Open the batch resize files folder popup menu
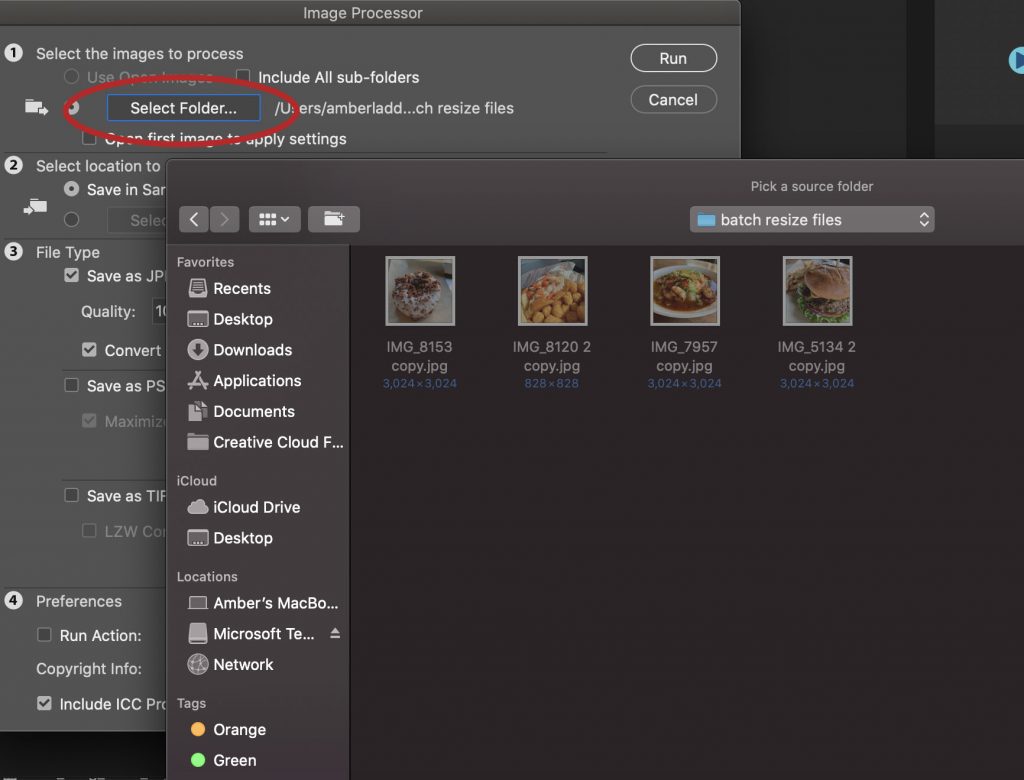 click(x=812, y=219)
